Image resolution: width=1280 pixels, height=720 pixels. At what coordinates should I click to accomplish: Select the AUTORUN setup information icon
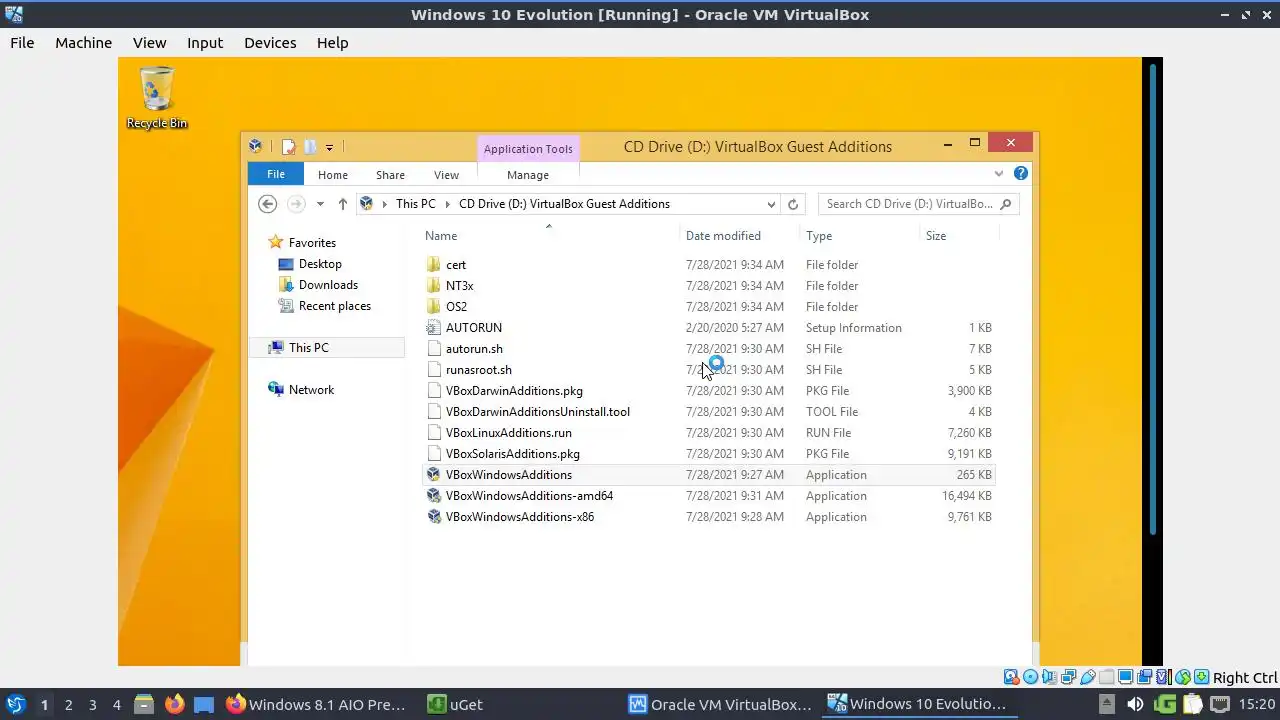[433, 328]
